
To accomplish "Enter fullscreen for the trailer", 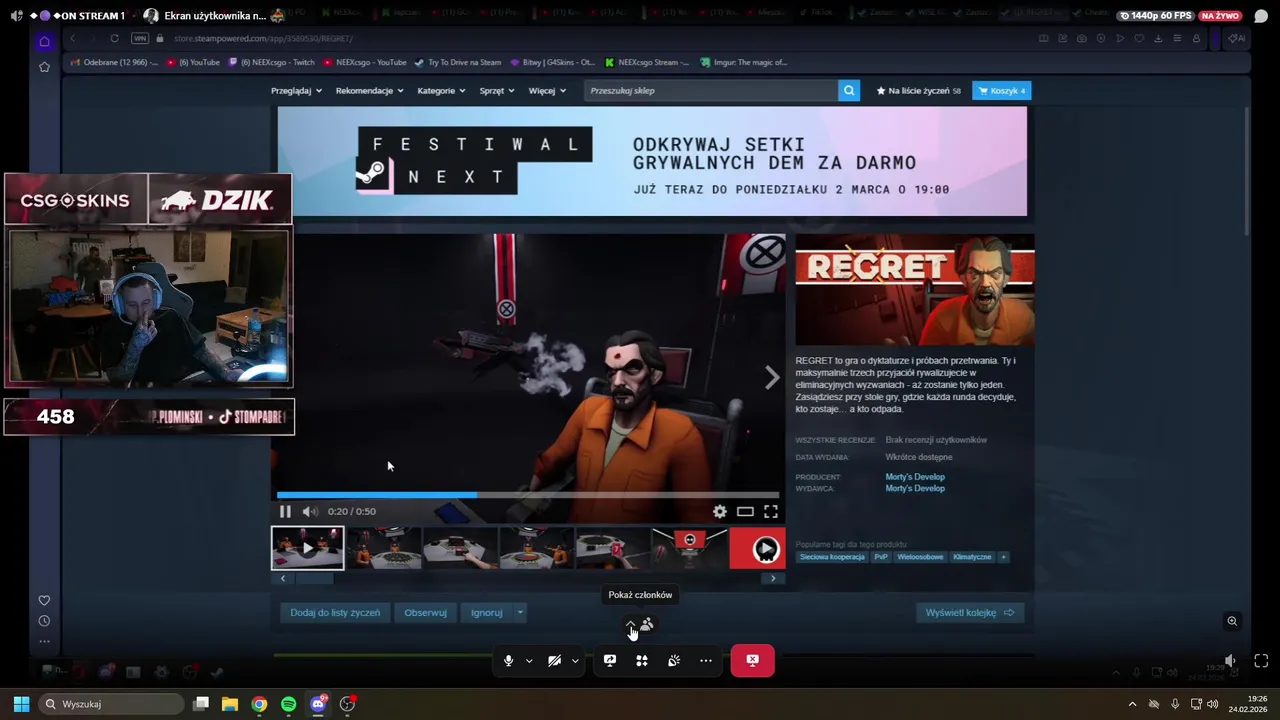I will tap(771, 511).
